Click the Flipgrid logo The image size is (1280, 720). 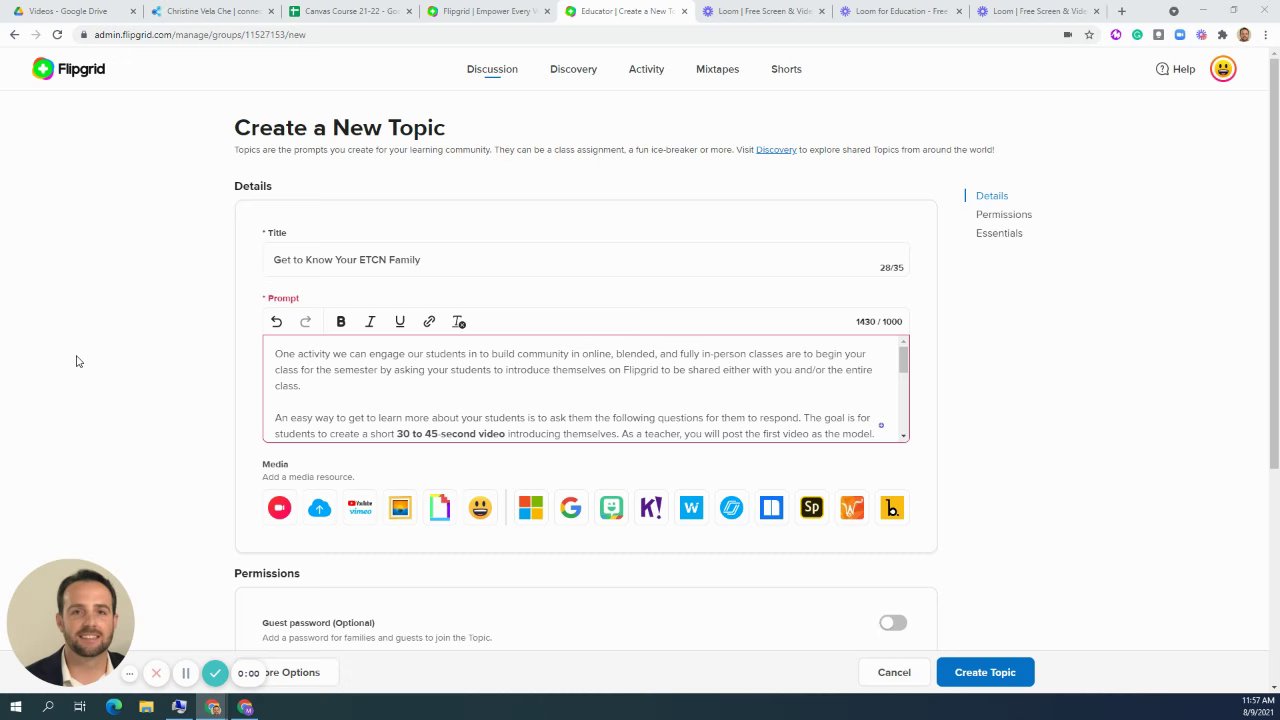pos(68,69)
